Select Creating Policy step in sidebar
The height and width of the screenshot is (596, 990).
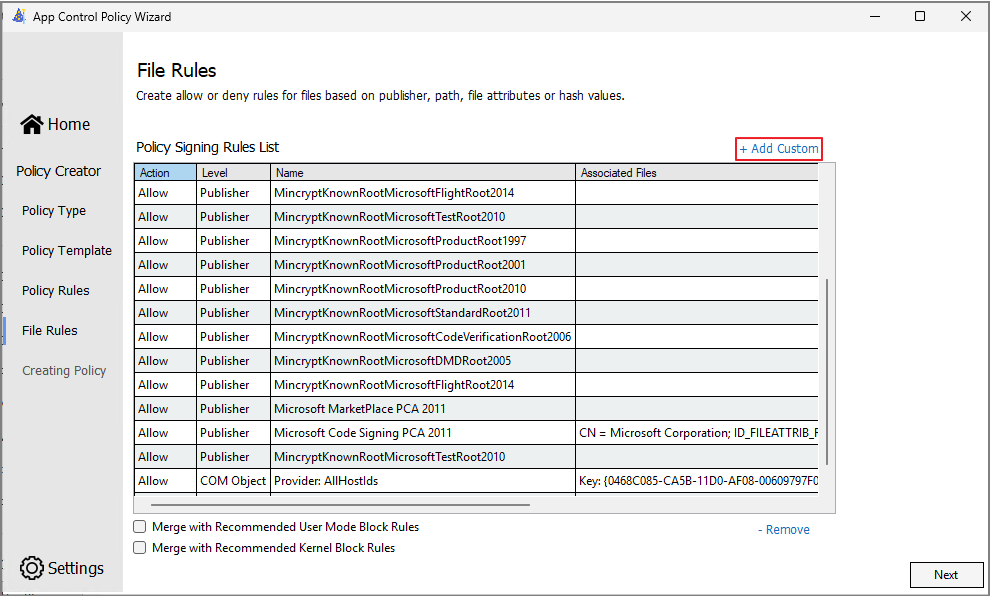64,371
